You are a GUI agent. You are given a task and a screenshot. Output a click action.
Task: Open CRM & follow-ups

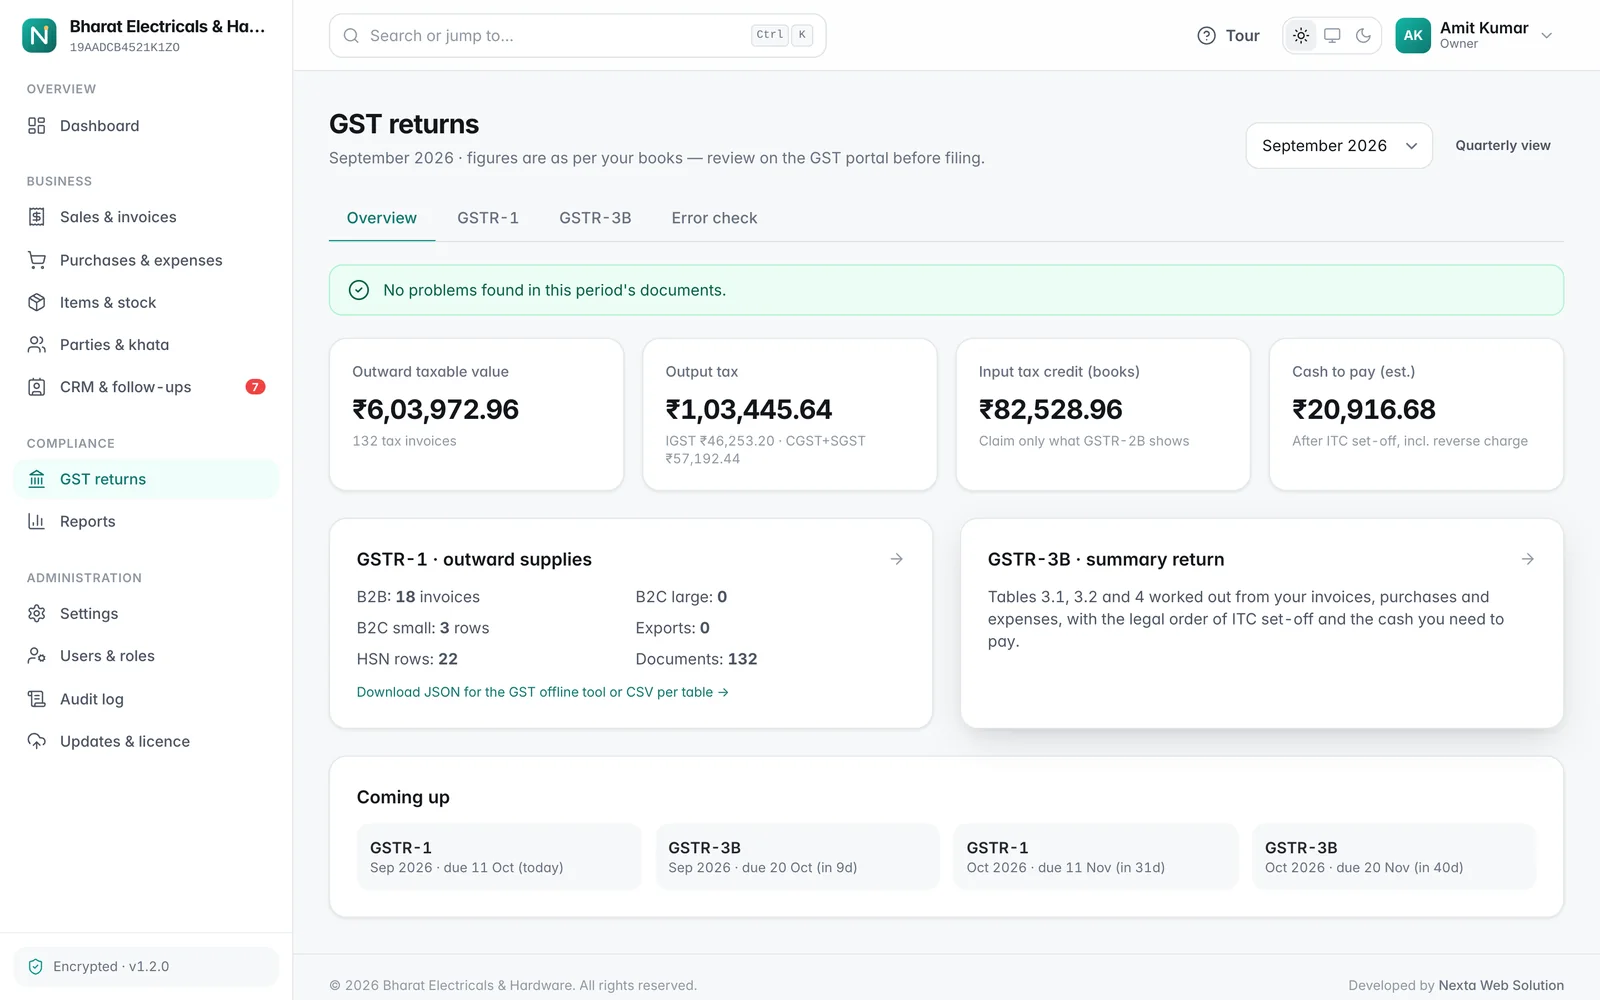tap(146, 387)
